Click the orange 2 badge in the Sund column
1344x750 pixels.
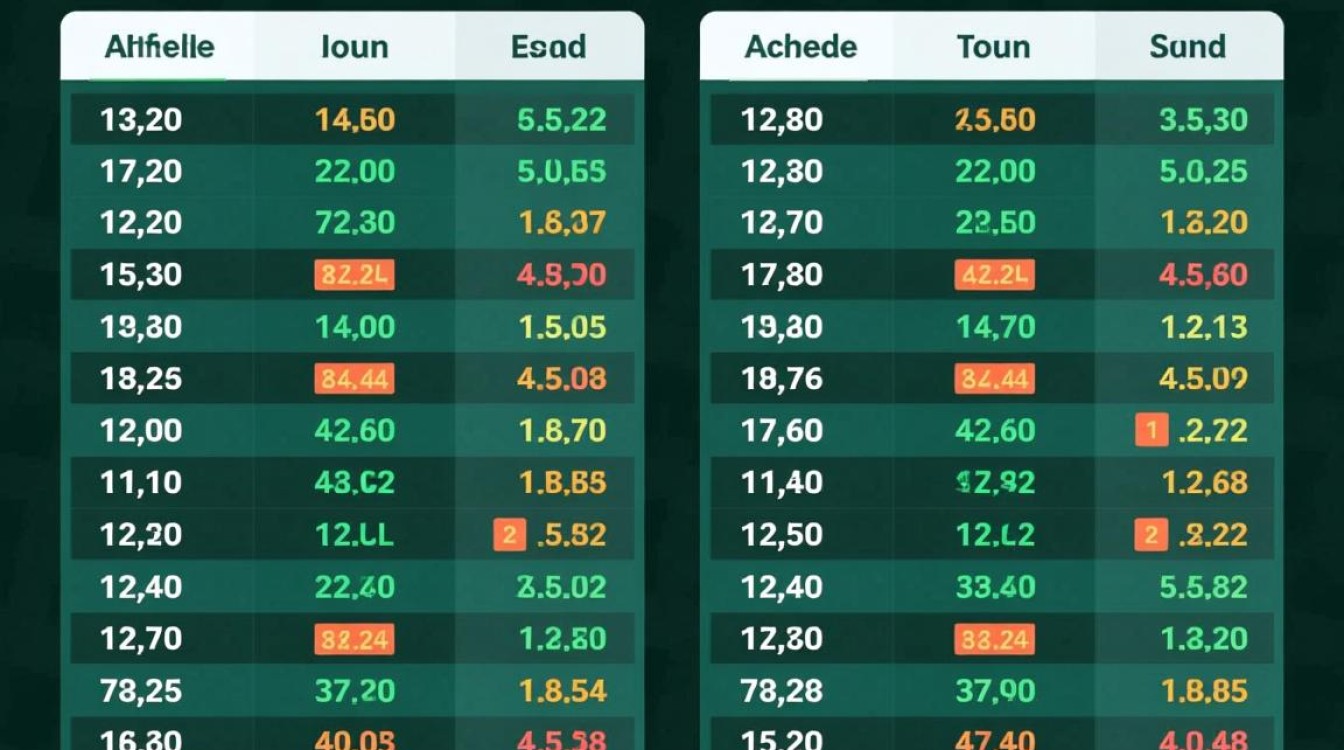point(1151,535)
